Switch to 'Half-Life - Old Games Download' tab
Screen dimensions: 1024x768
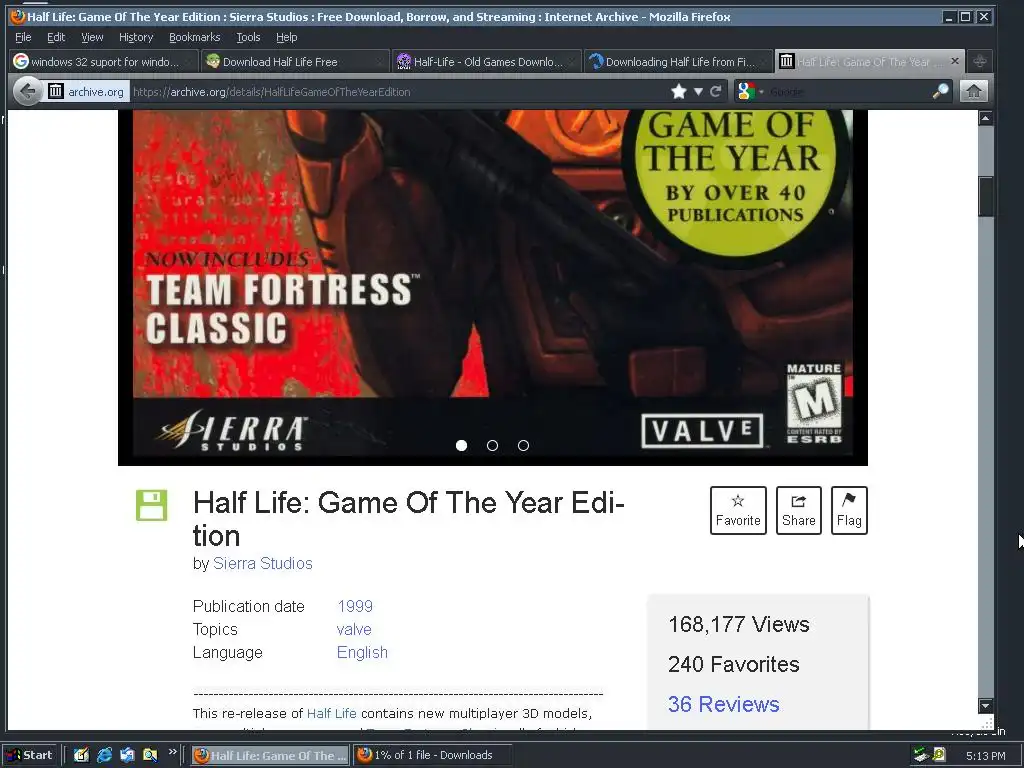click(x=487, y=61)
